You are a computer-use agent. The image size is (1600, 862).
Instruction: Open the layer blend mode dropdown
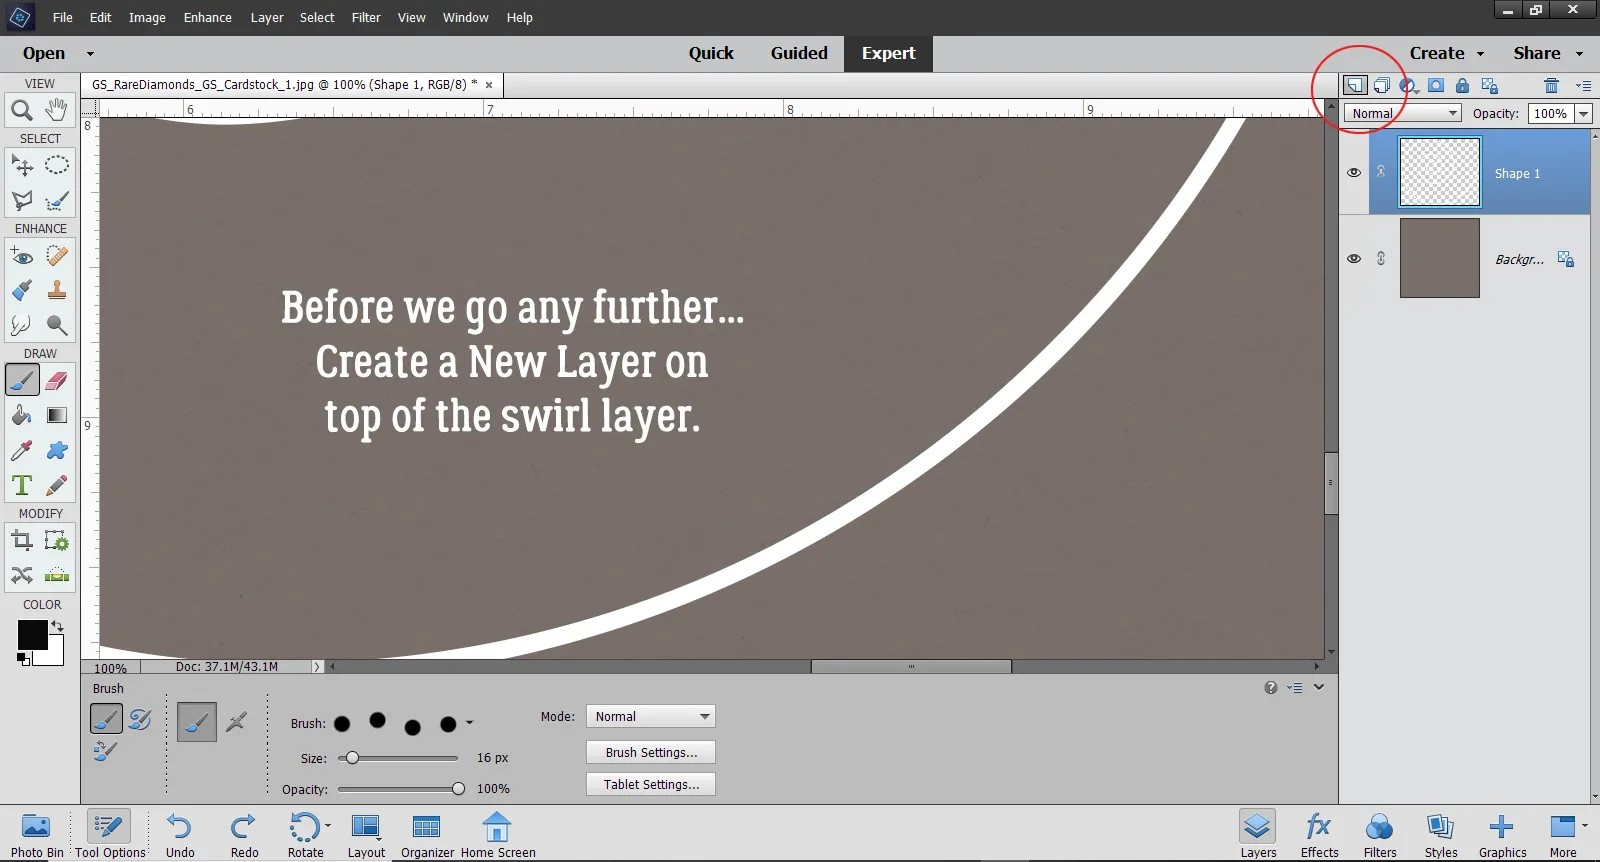1402,114
